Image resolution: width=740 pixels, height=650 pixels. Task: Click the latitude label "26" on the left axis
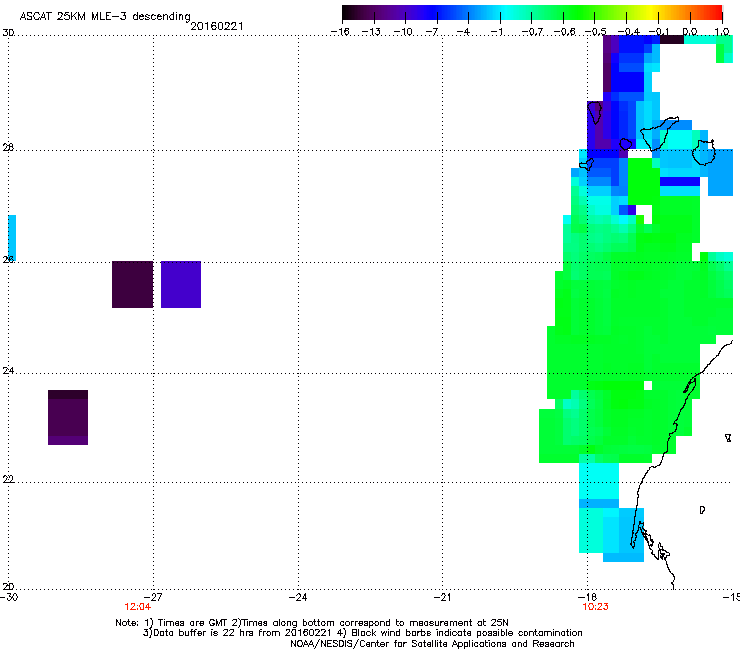point(8,259)
